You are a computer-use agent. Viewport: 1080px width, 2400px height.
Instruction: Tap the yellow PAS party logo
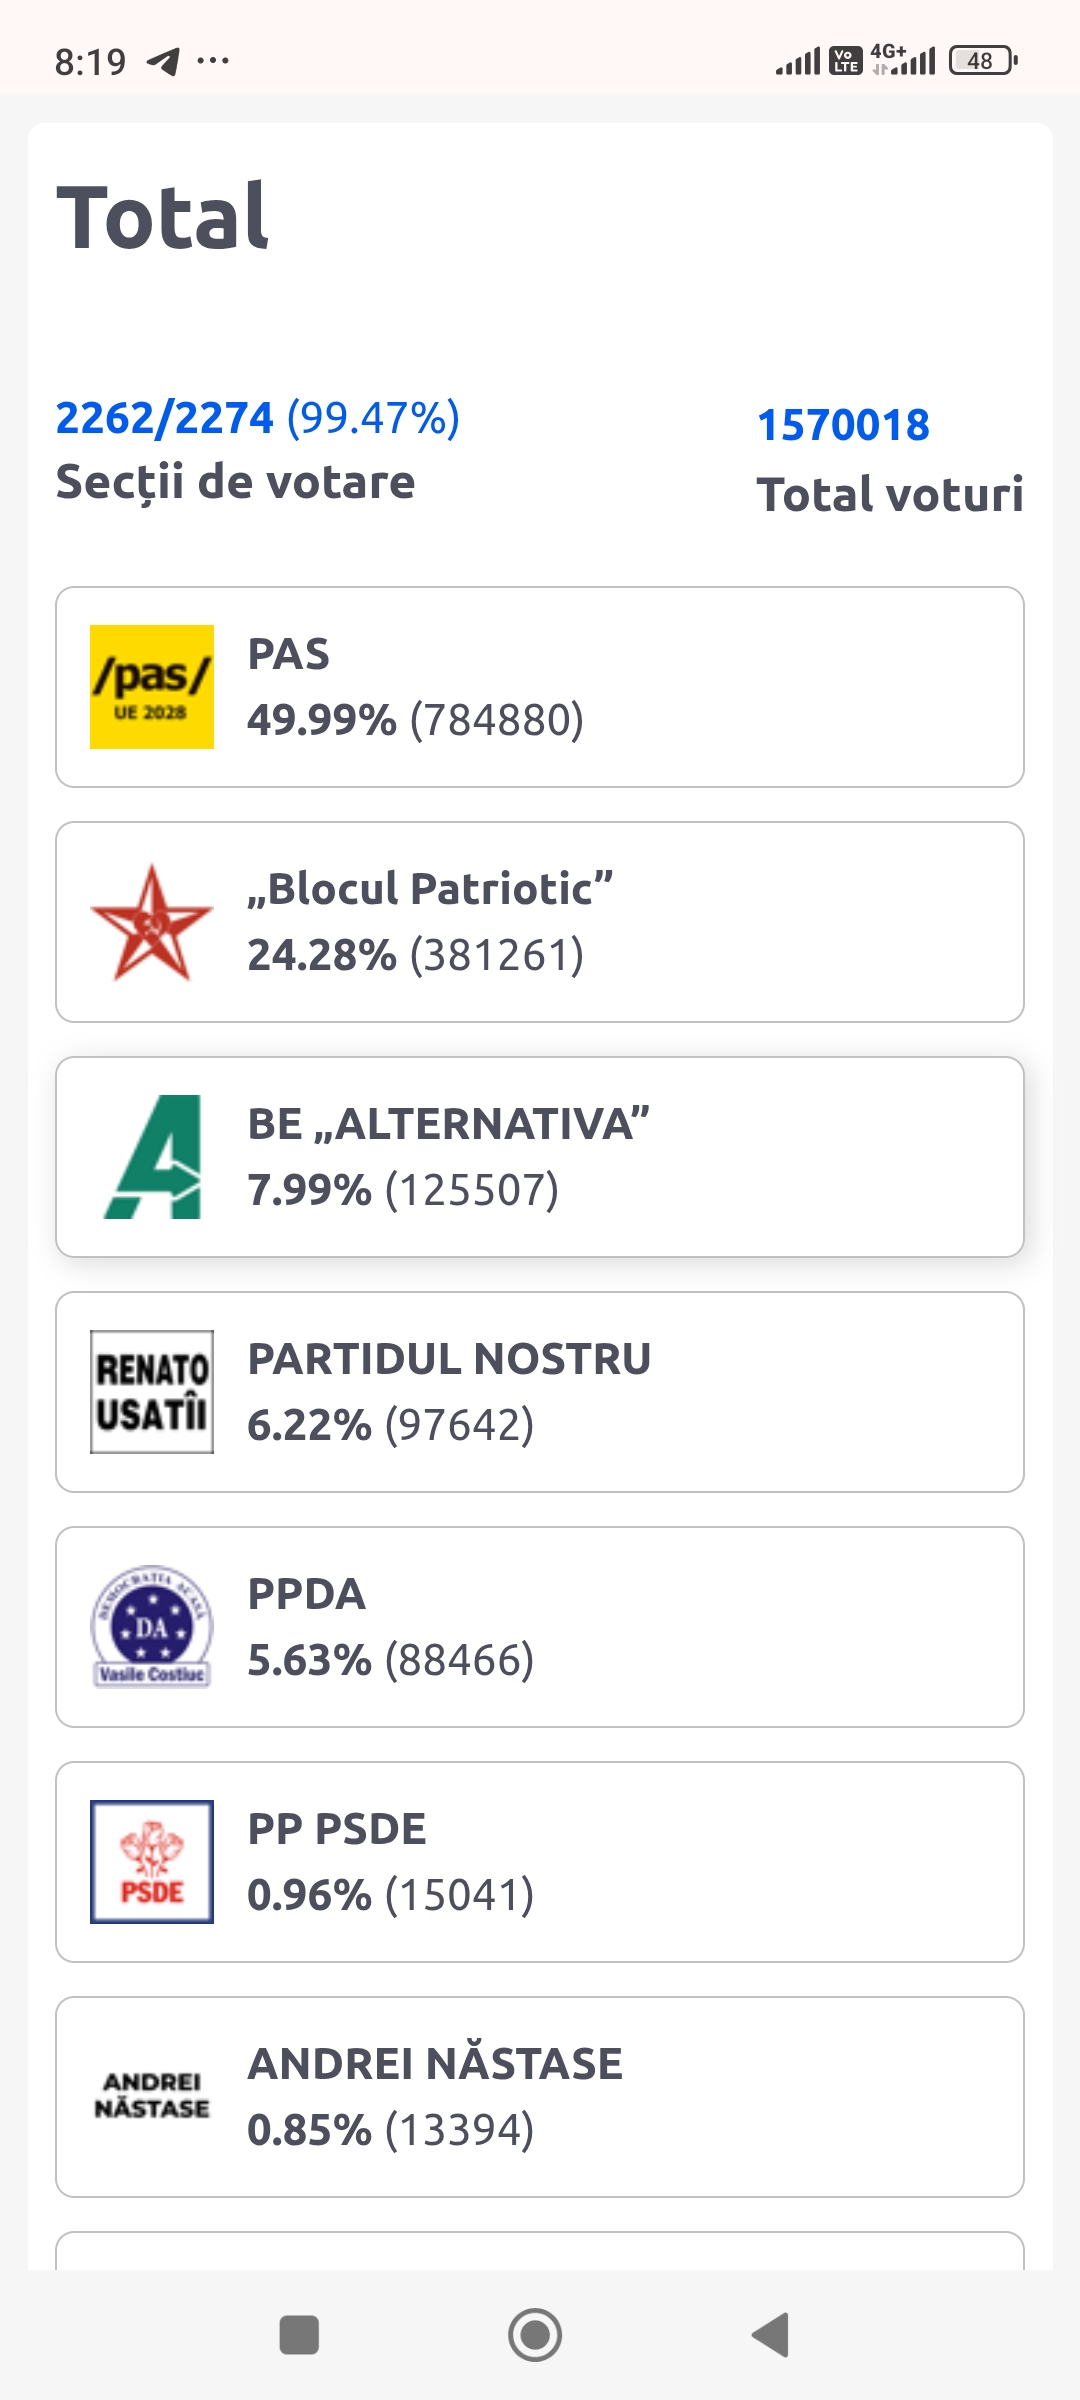[x=152, y=687]
